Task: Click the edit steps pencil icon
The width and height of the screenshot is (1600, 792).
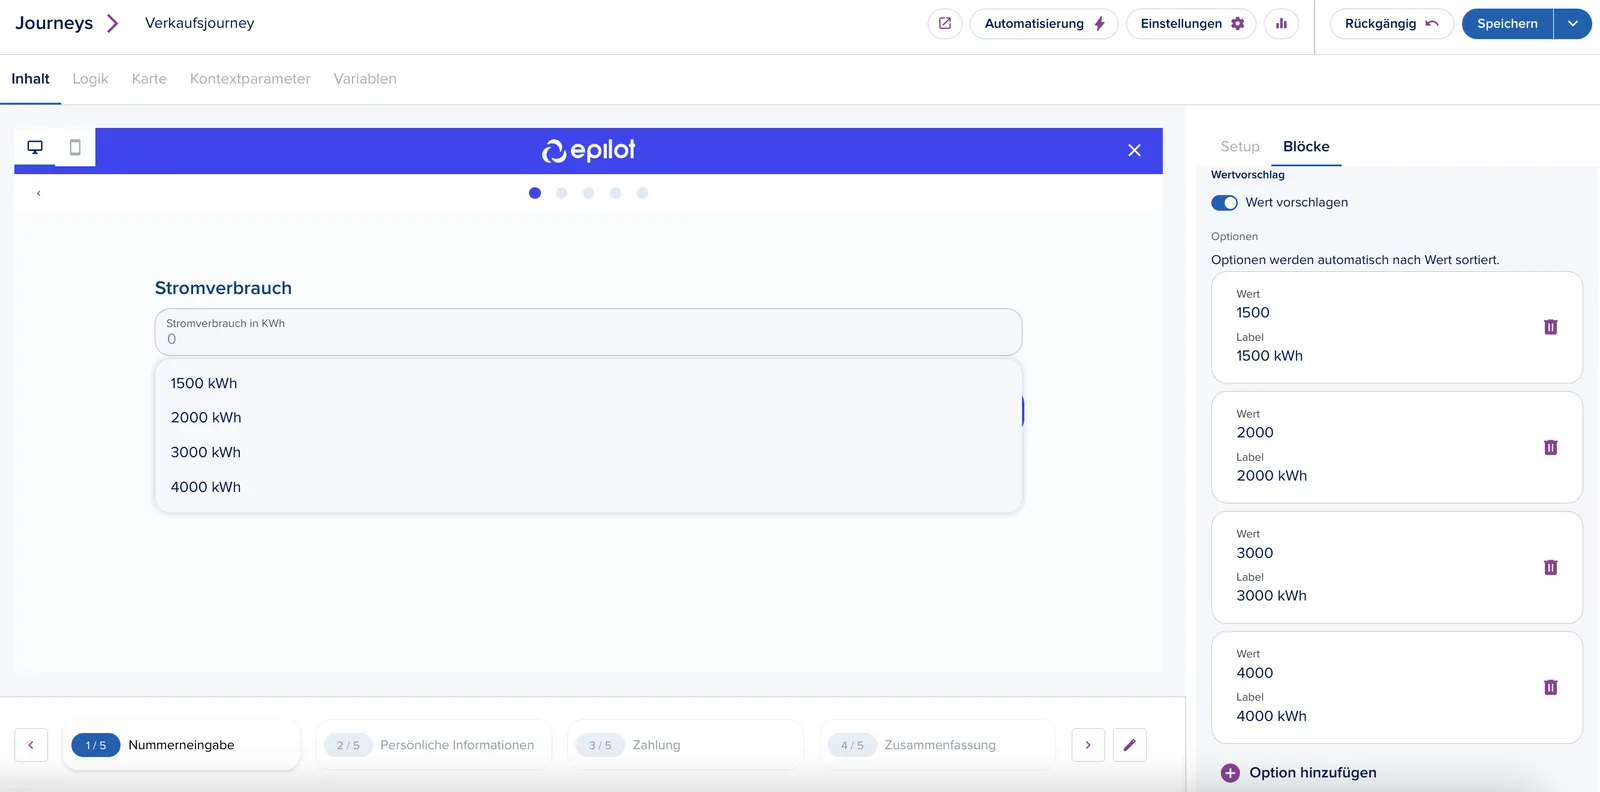Action: [1129, 745]
